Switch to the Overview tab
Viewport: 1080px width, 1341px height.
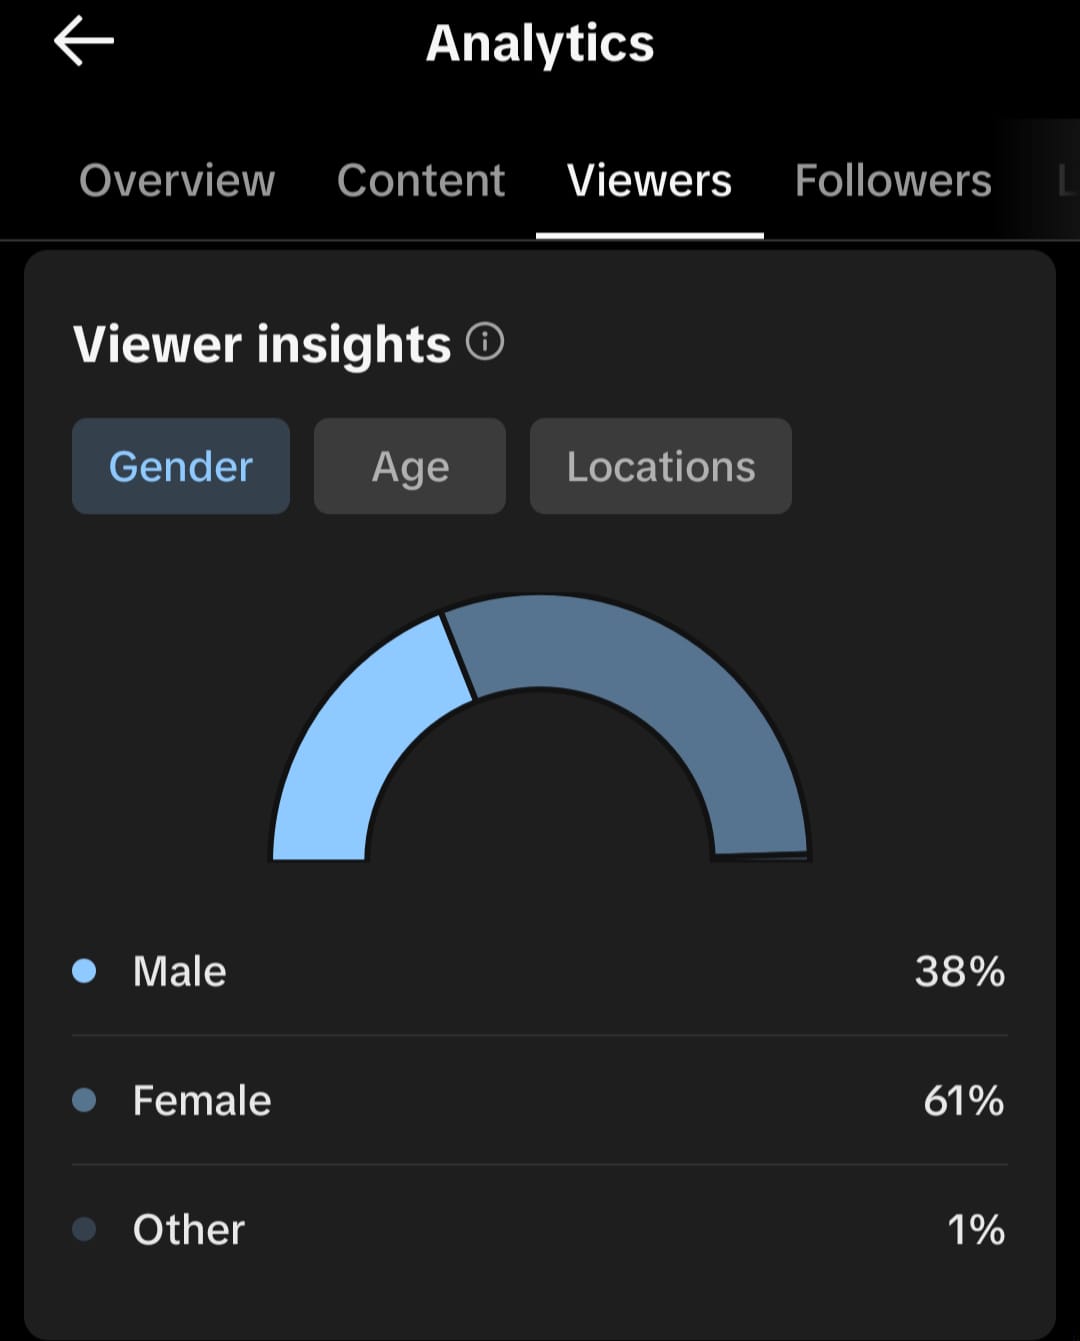point(177,181)
